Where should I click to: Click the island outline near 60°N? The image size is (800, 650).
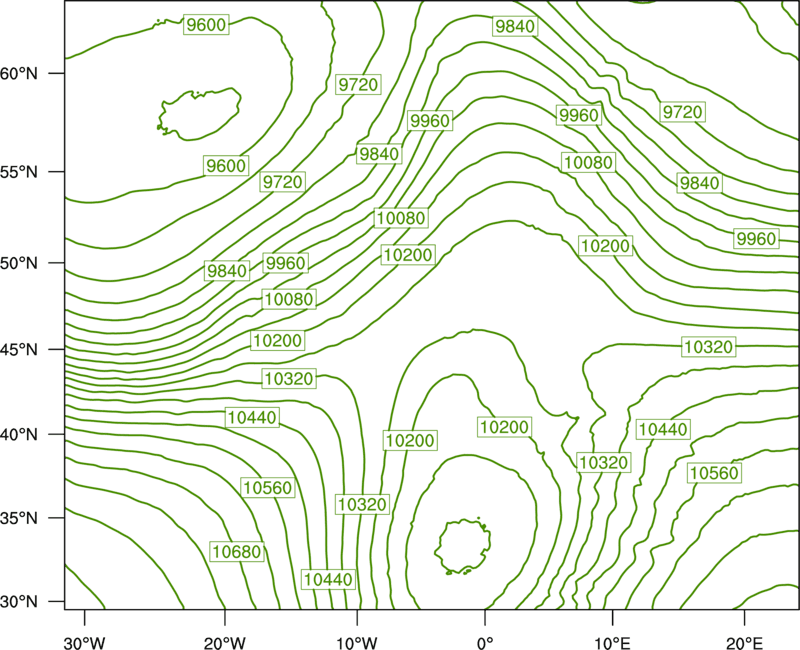[199, 114]
